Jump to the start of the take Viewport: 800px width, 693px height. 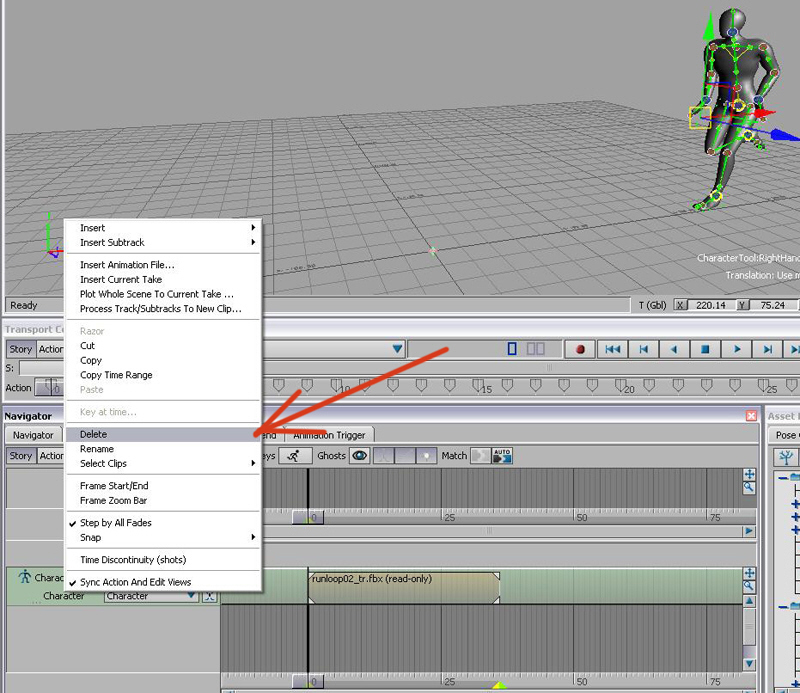(x=612, y=349)
